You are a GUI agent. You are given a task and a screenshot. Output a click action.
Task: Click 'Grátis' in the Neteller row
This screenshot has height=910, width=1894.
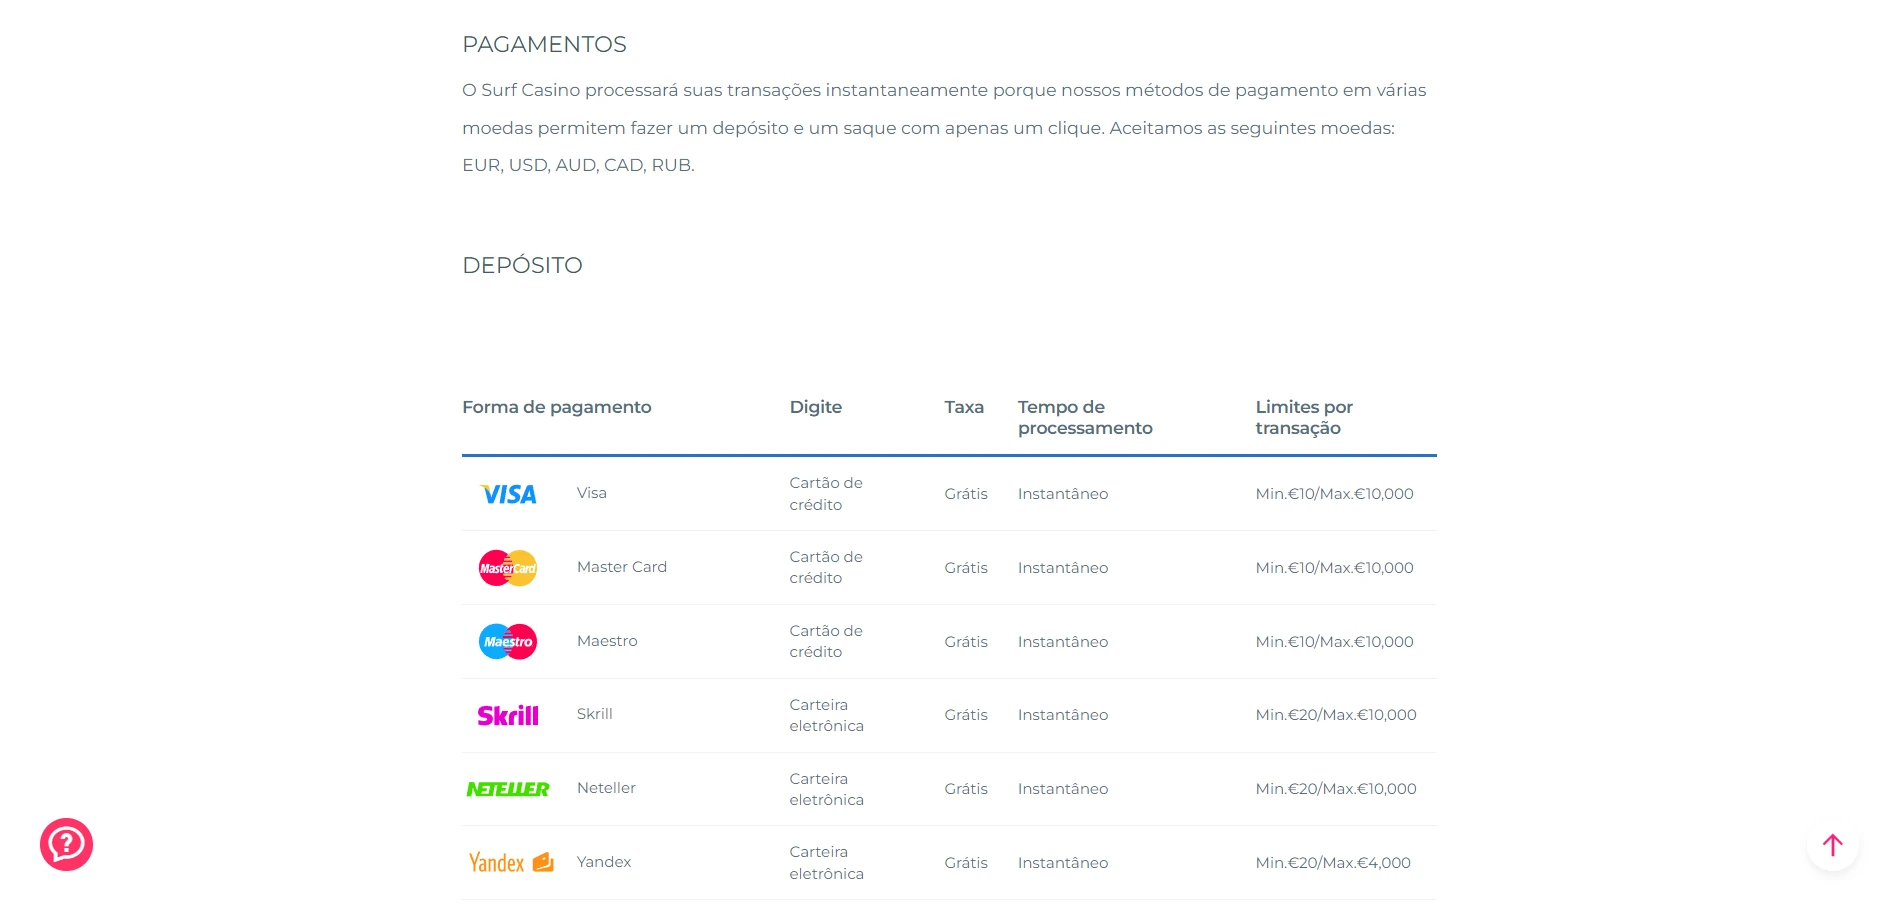point(966,789)
